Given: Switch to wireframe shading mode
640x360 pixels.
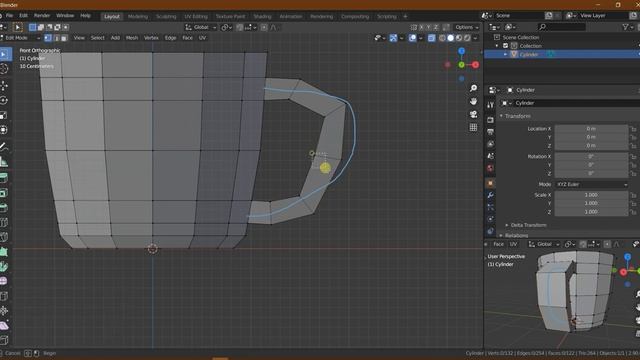Looking at the screenshot, I should tap(442, 38).
